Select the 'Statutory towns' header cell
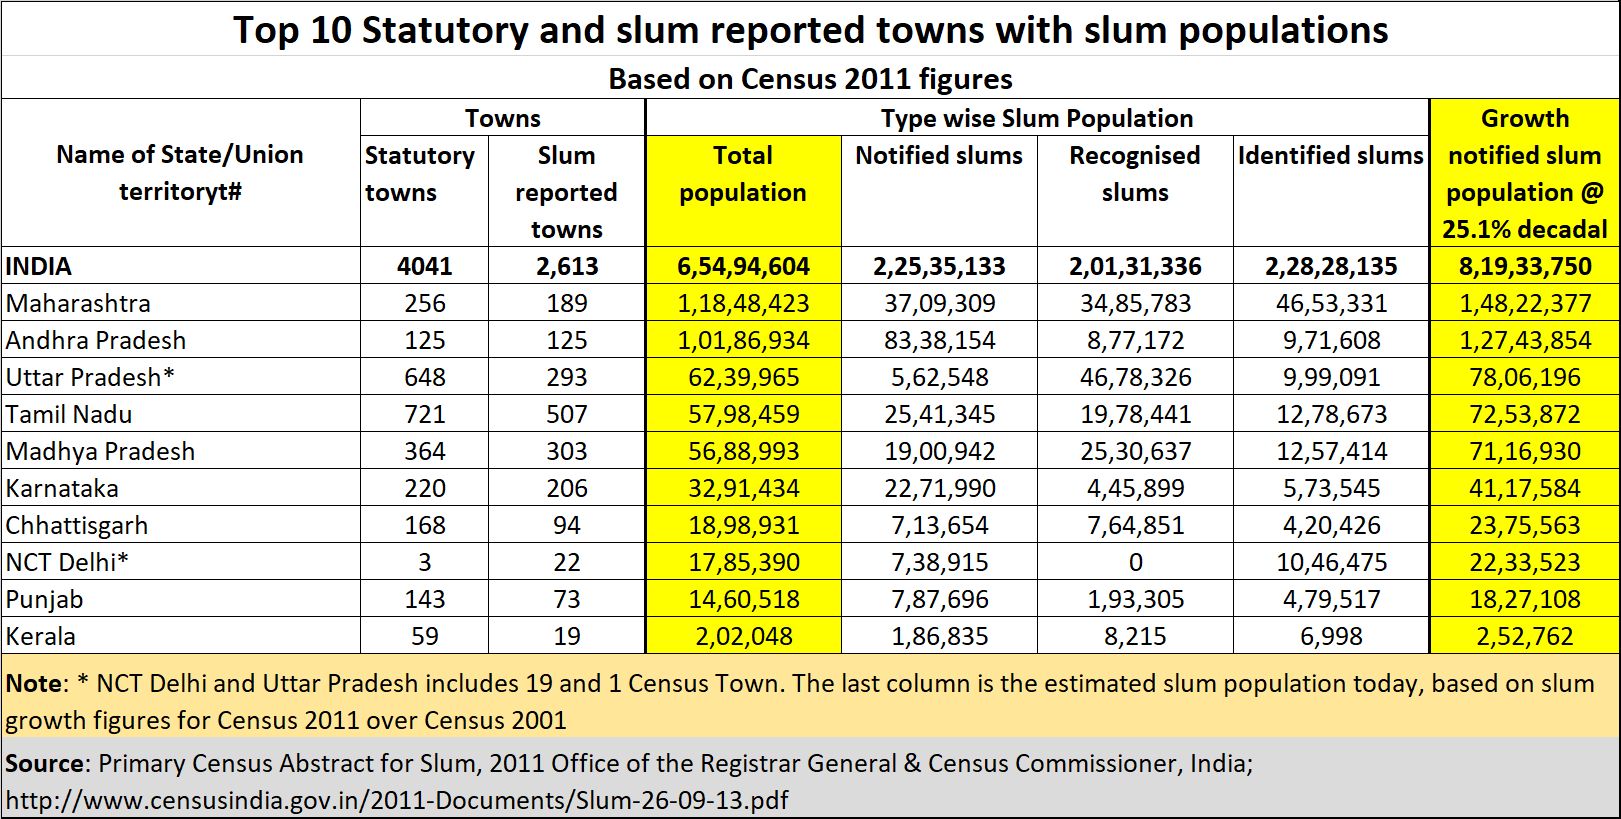The width and height of the screenshot is (1621, 819). [424, 191]
